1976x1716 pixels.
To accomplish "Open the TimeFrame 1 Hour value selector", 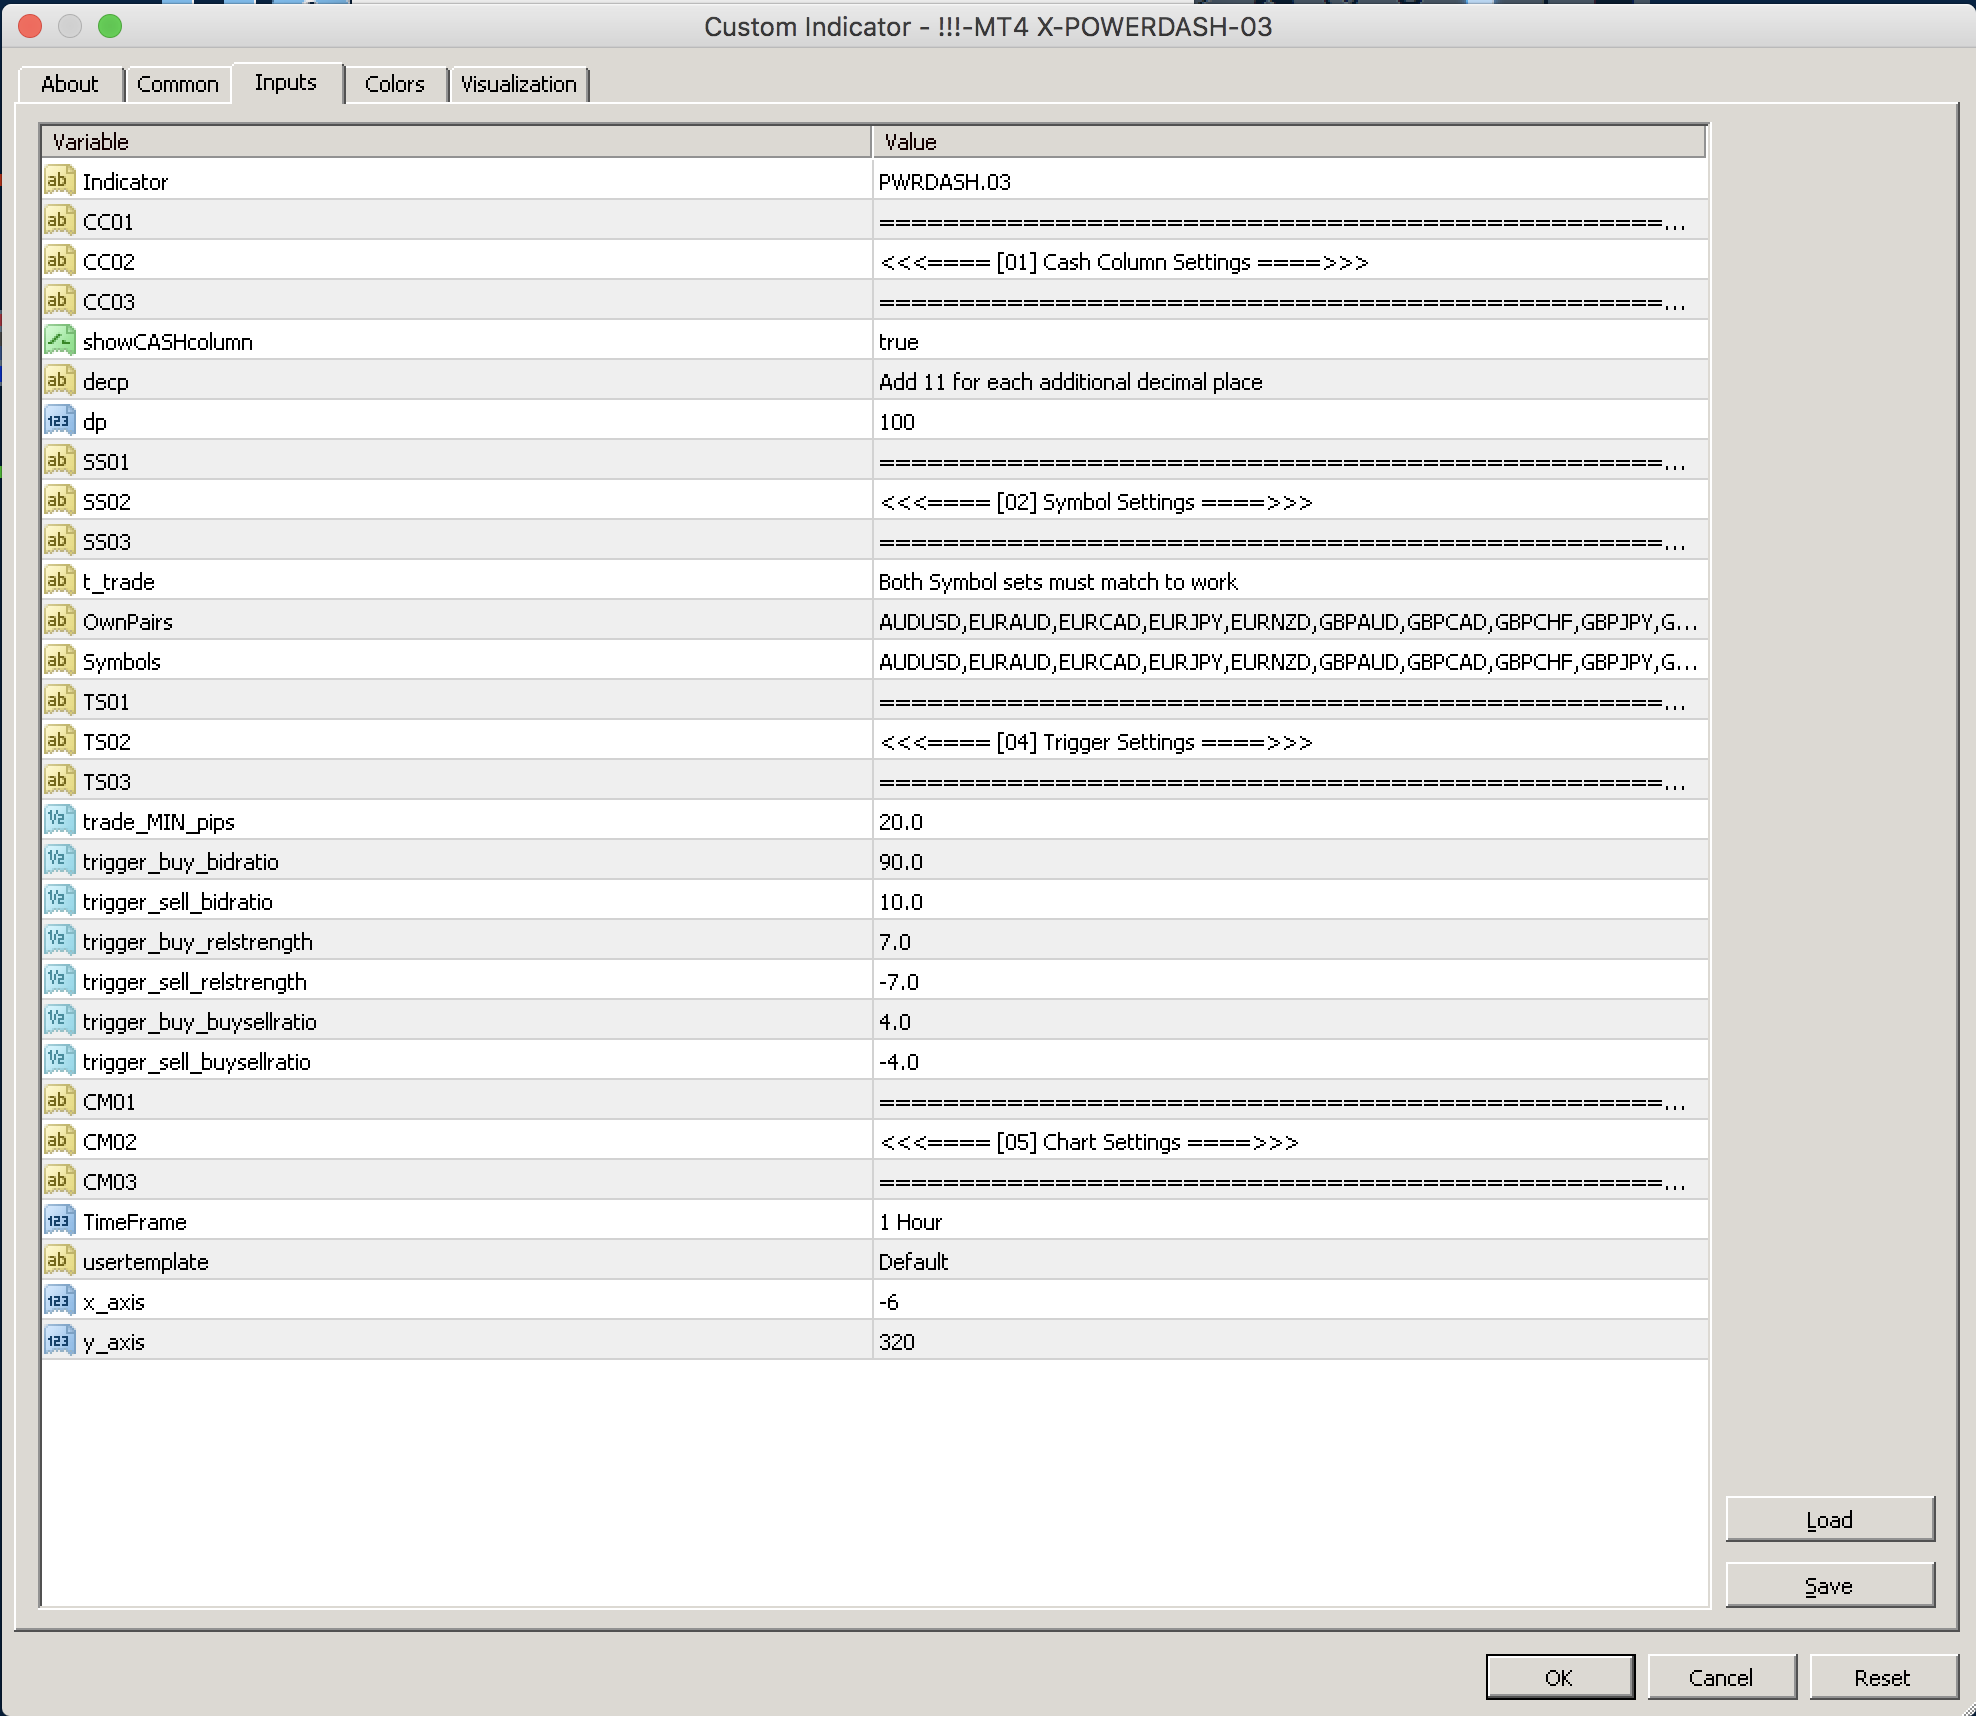I will click(x=1288, y=1222).
